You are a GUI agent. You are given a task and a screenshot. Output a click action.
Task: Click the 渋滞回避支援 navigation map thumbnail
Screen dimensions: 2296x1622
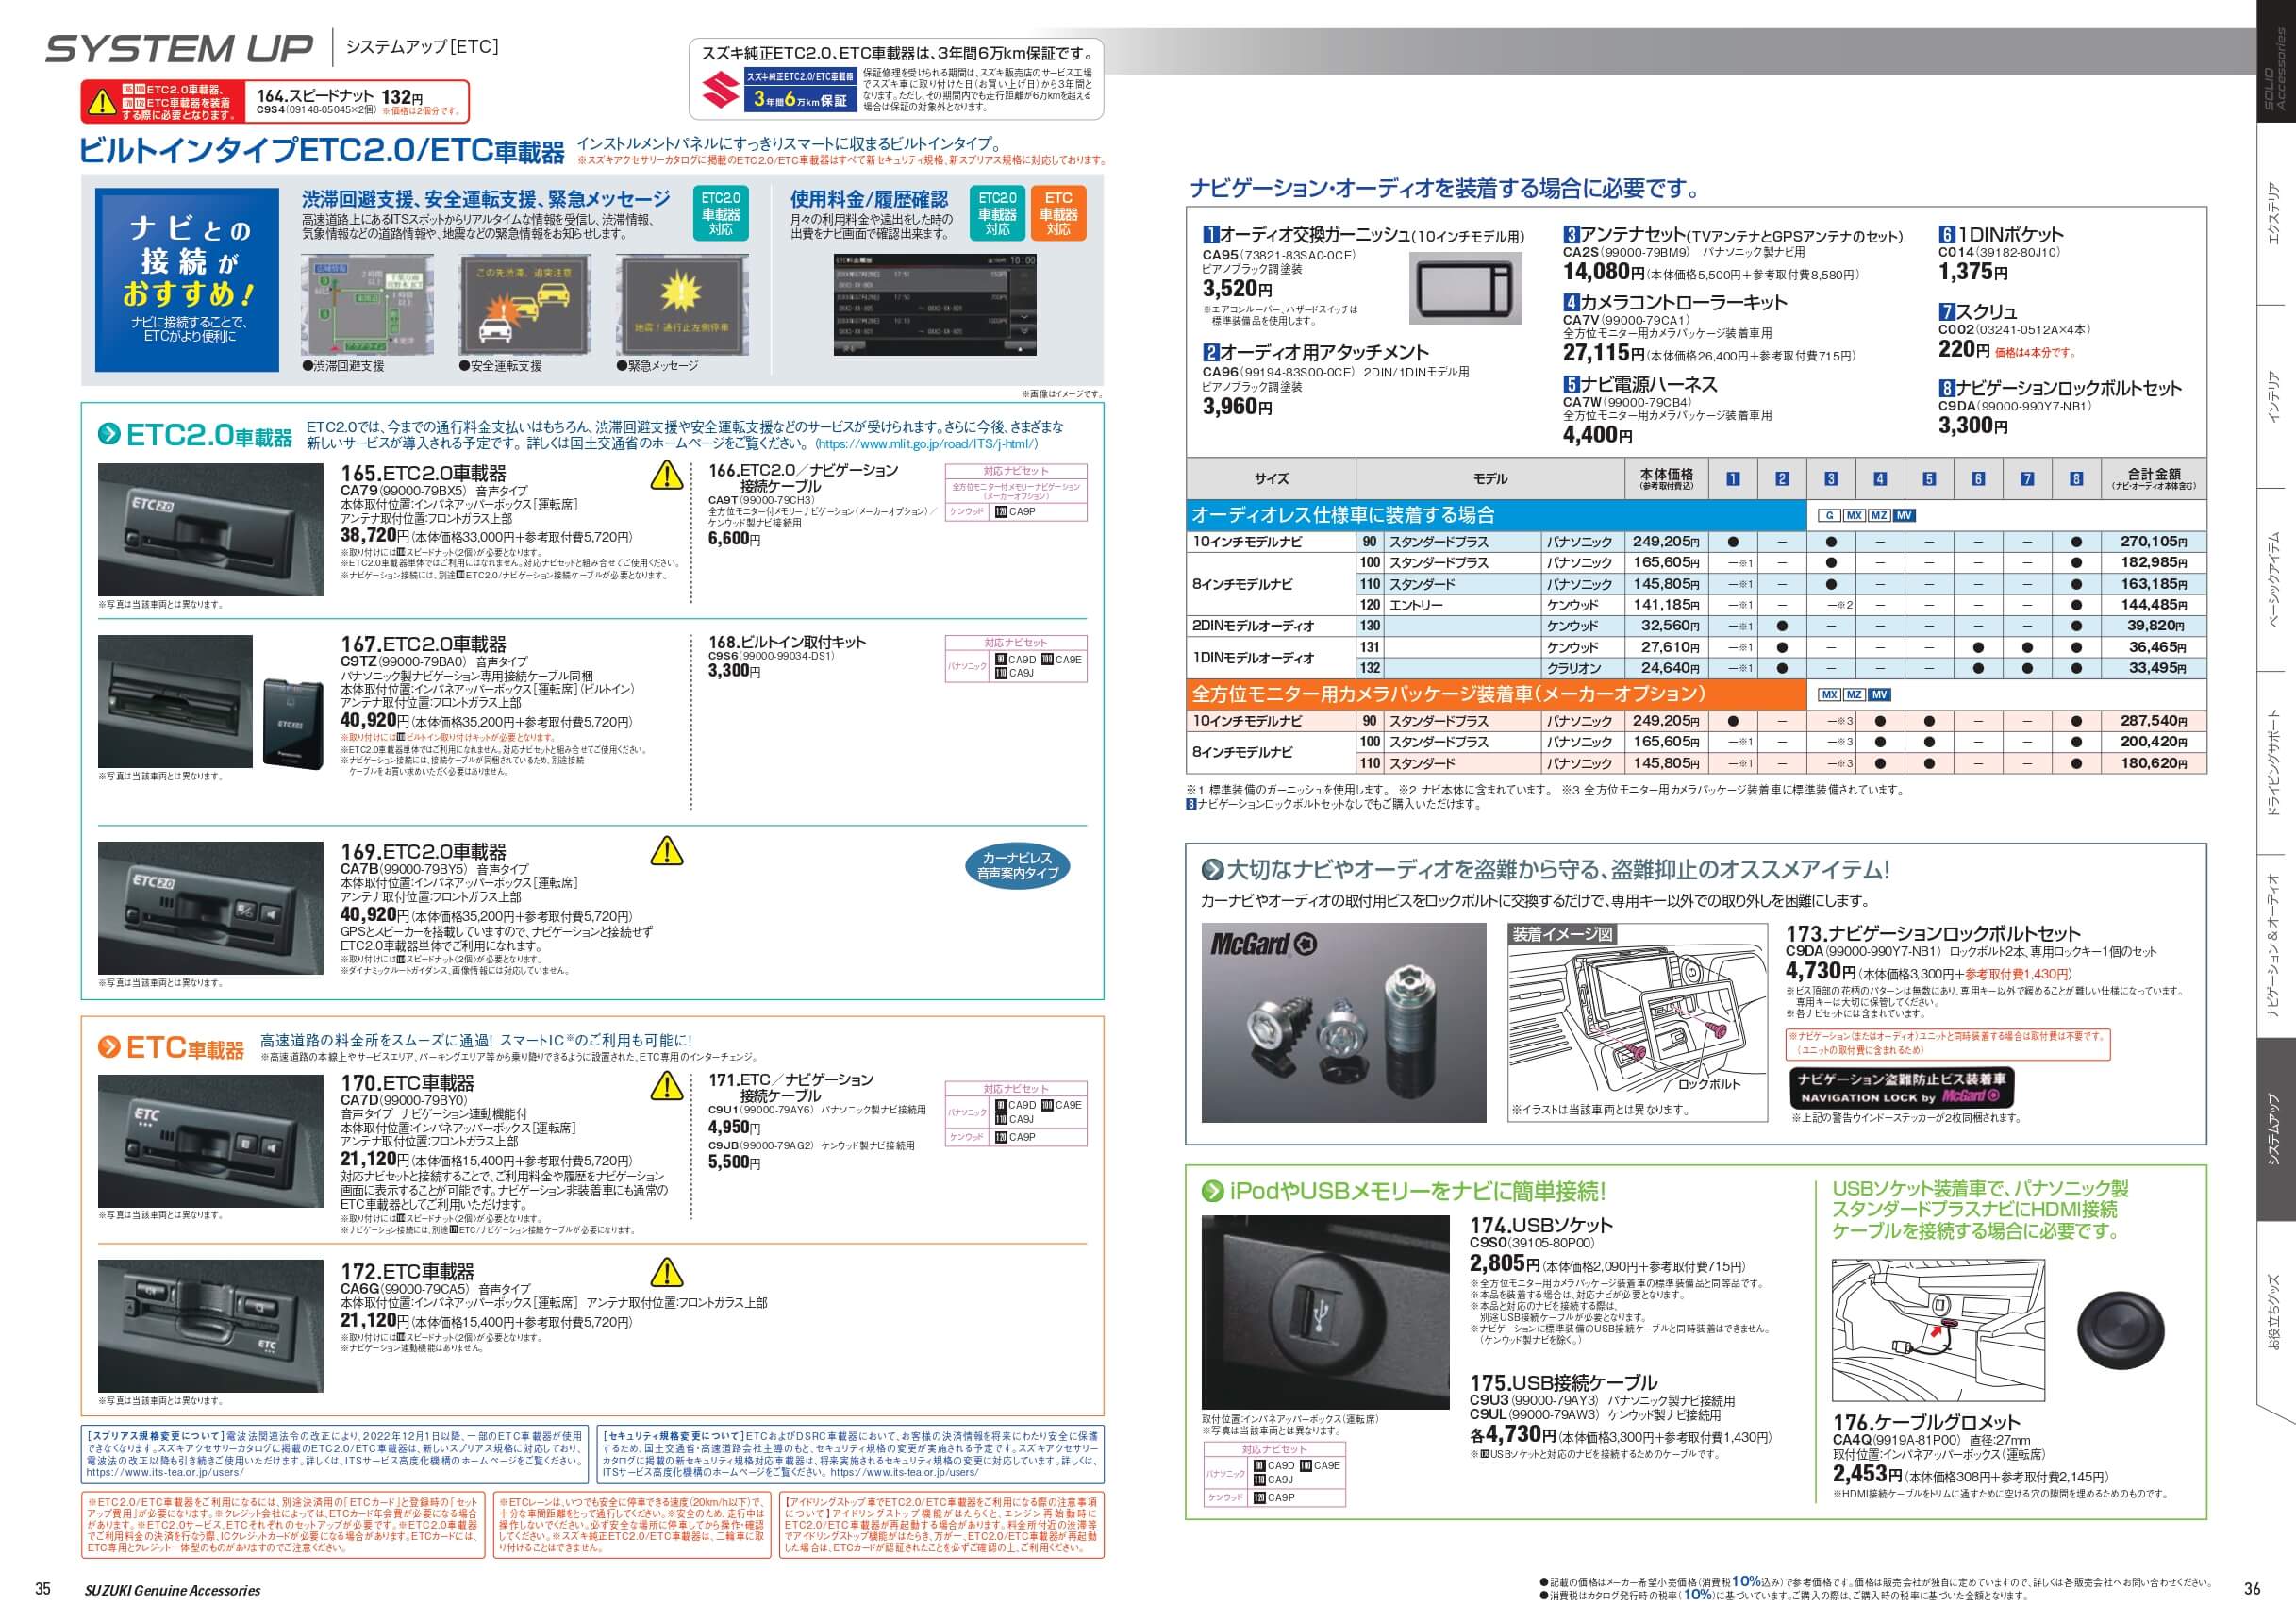point(368,305)
